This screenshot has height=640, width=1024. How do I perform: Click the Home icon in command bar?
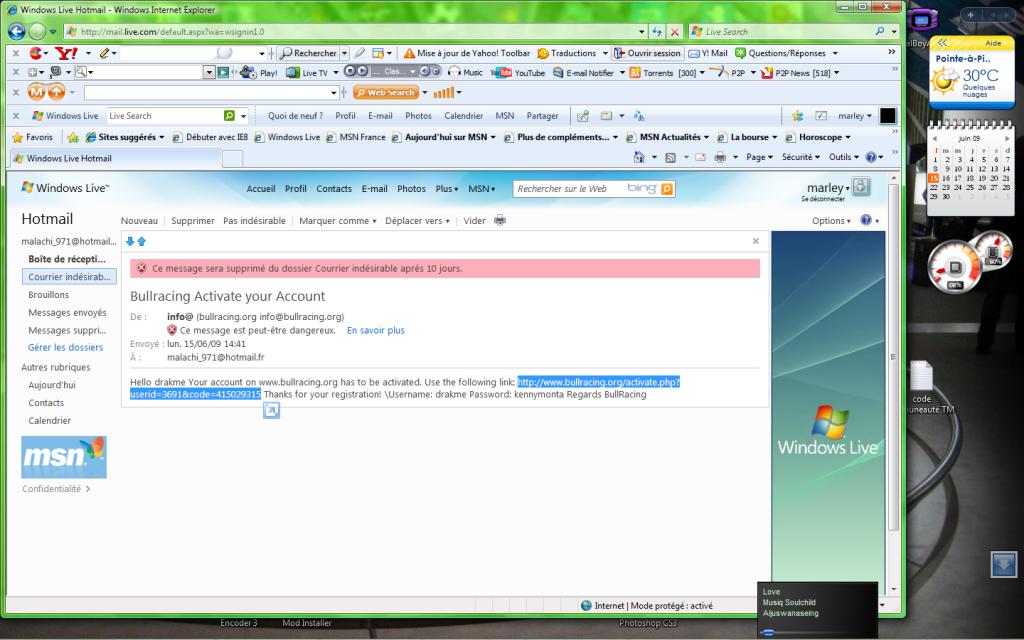[x=639, y=157]
